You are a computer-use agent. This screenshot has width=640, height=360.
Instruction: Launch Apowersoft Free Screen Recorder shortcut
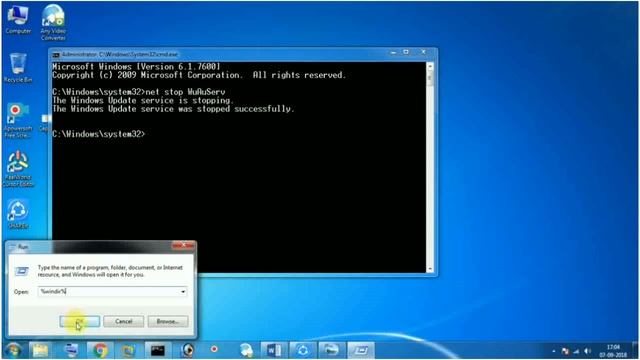tap(18, 120)
